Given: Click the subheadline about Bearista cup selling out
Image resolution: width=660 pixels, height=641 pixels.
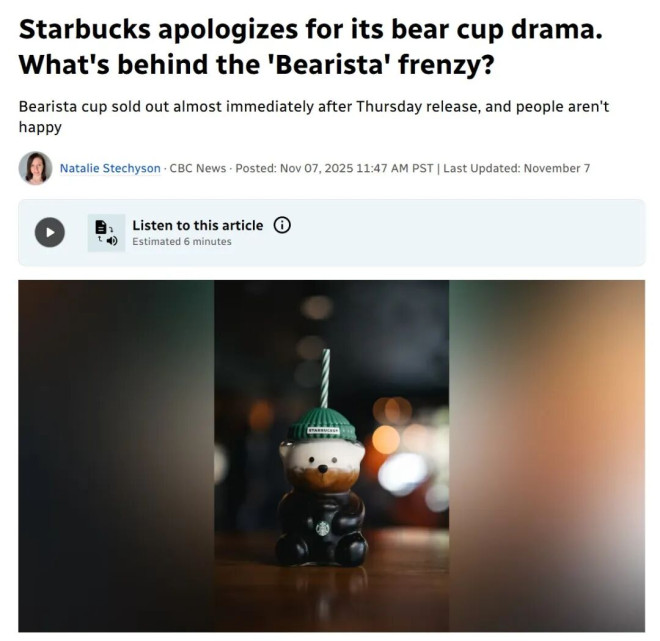Looking at the screenshot, I should point(314,117).
